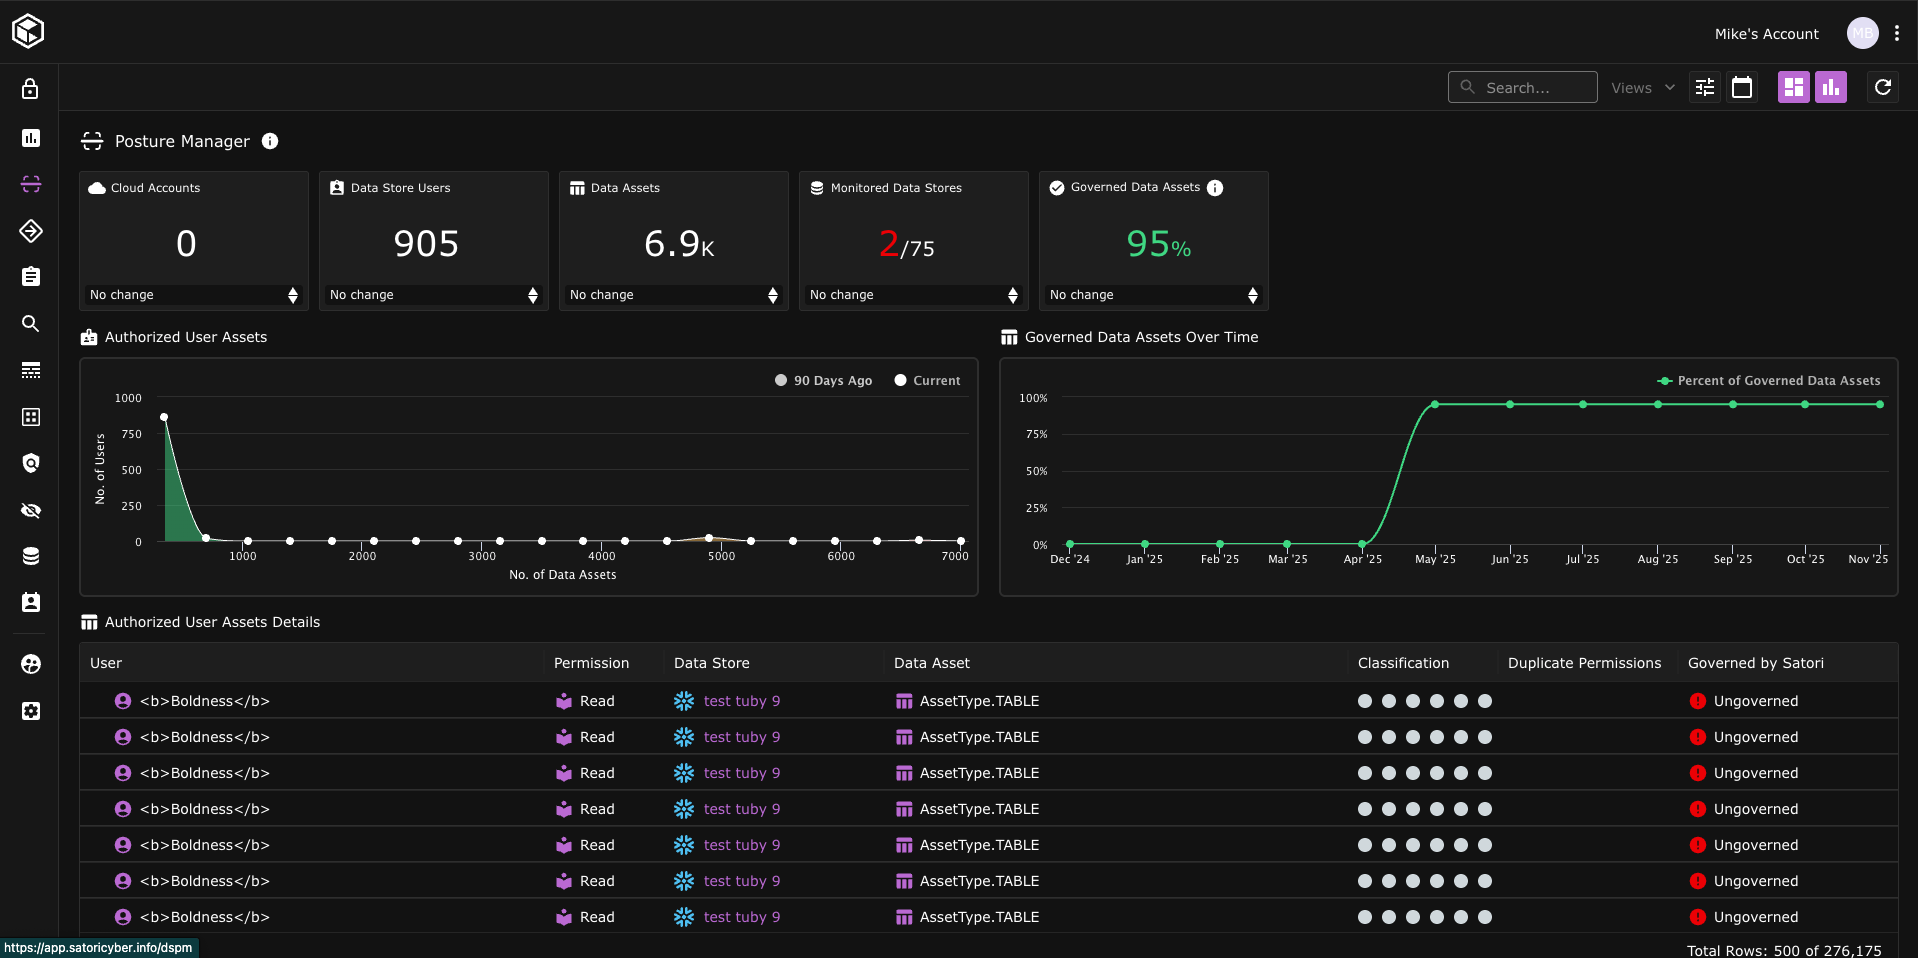Expand the Views dropdown
The image size is (1918, 958).
(x=1642, y=88)
